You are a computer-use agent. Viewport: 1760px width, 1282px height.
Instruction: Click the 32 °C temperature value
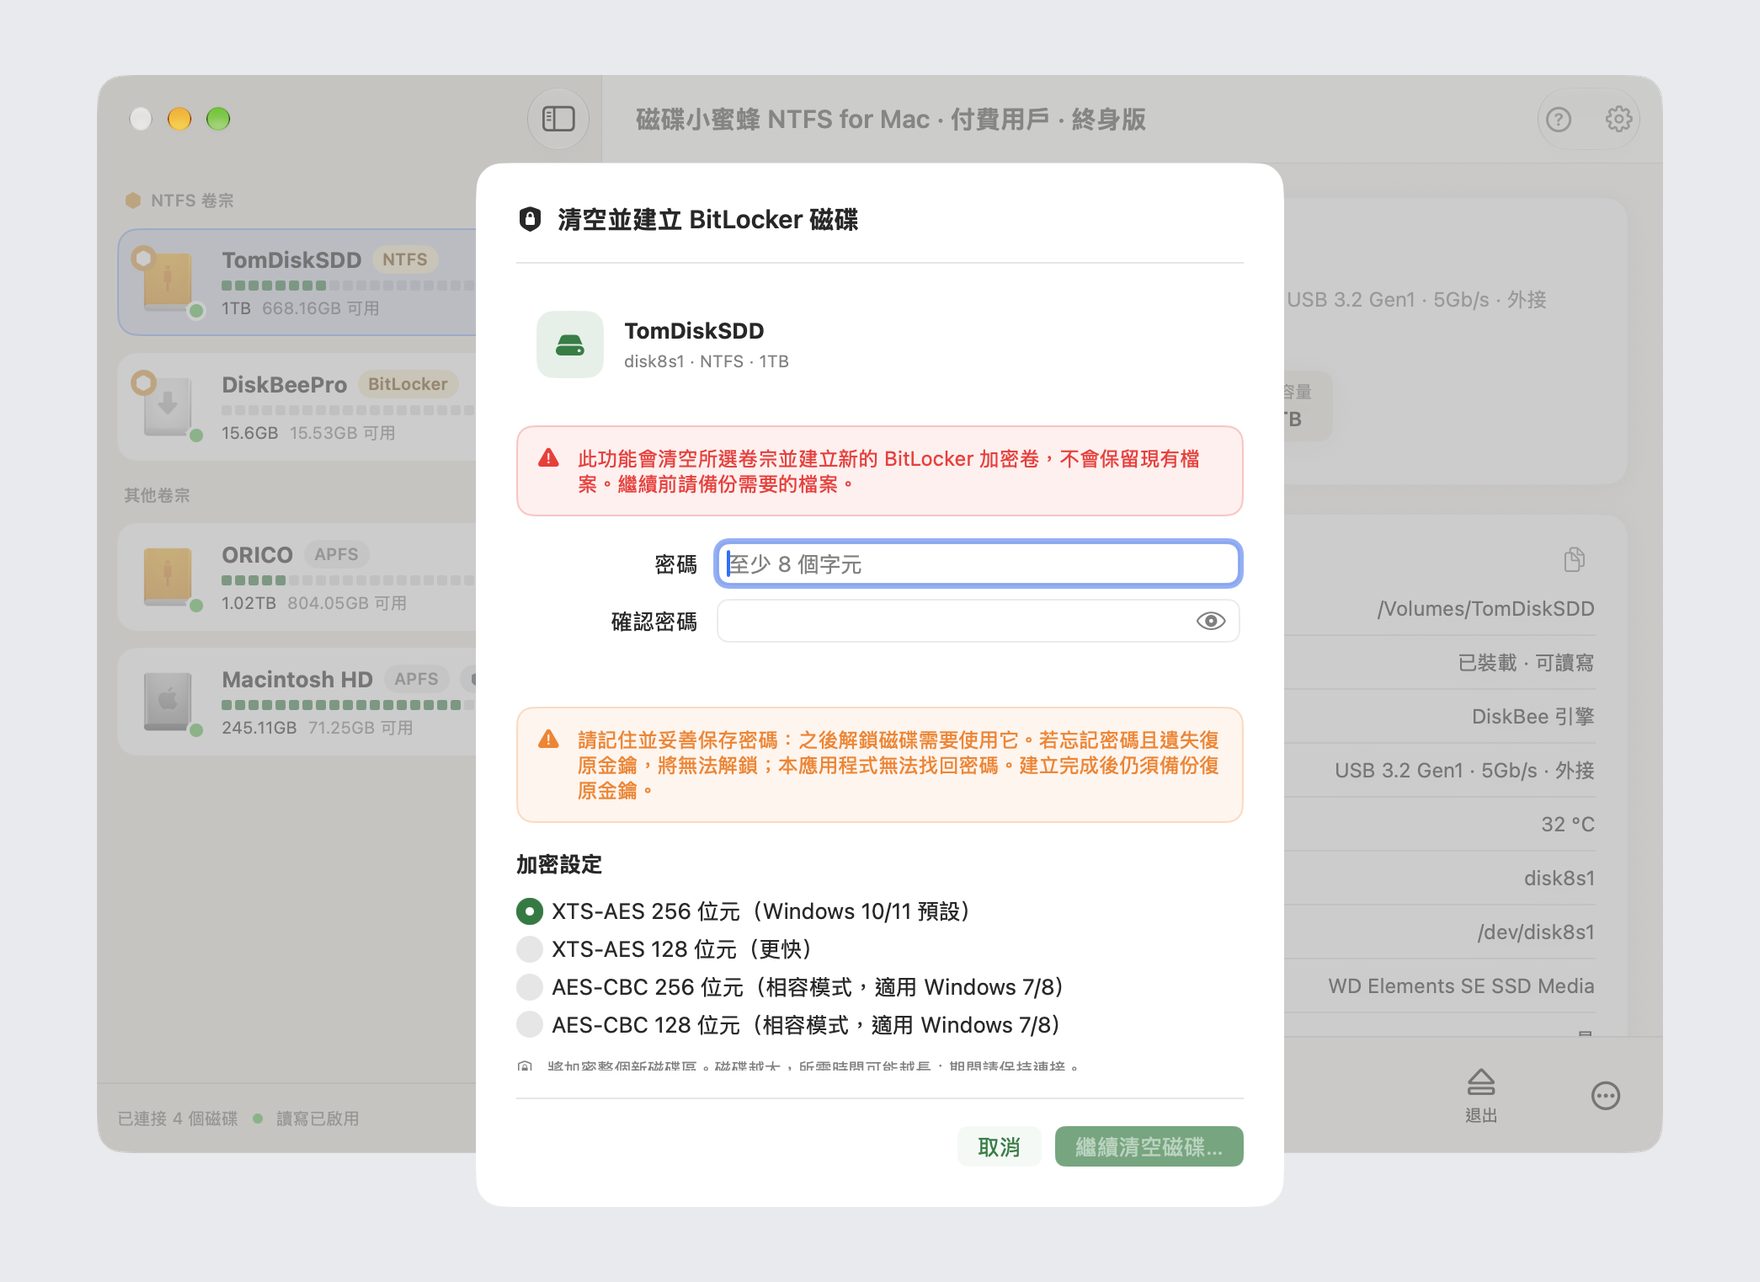[x=1567, y=825]
